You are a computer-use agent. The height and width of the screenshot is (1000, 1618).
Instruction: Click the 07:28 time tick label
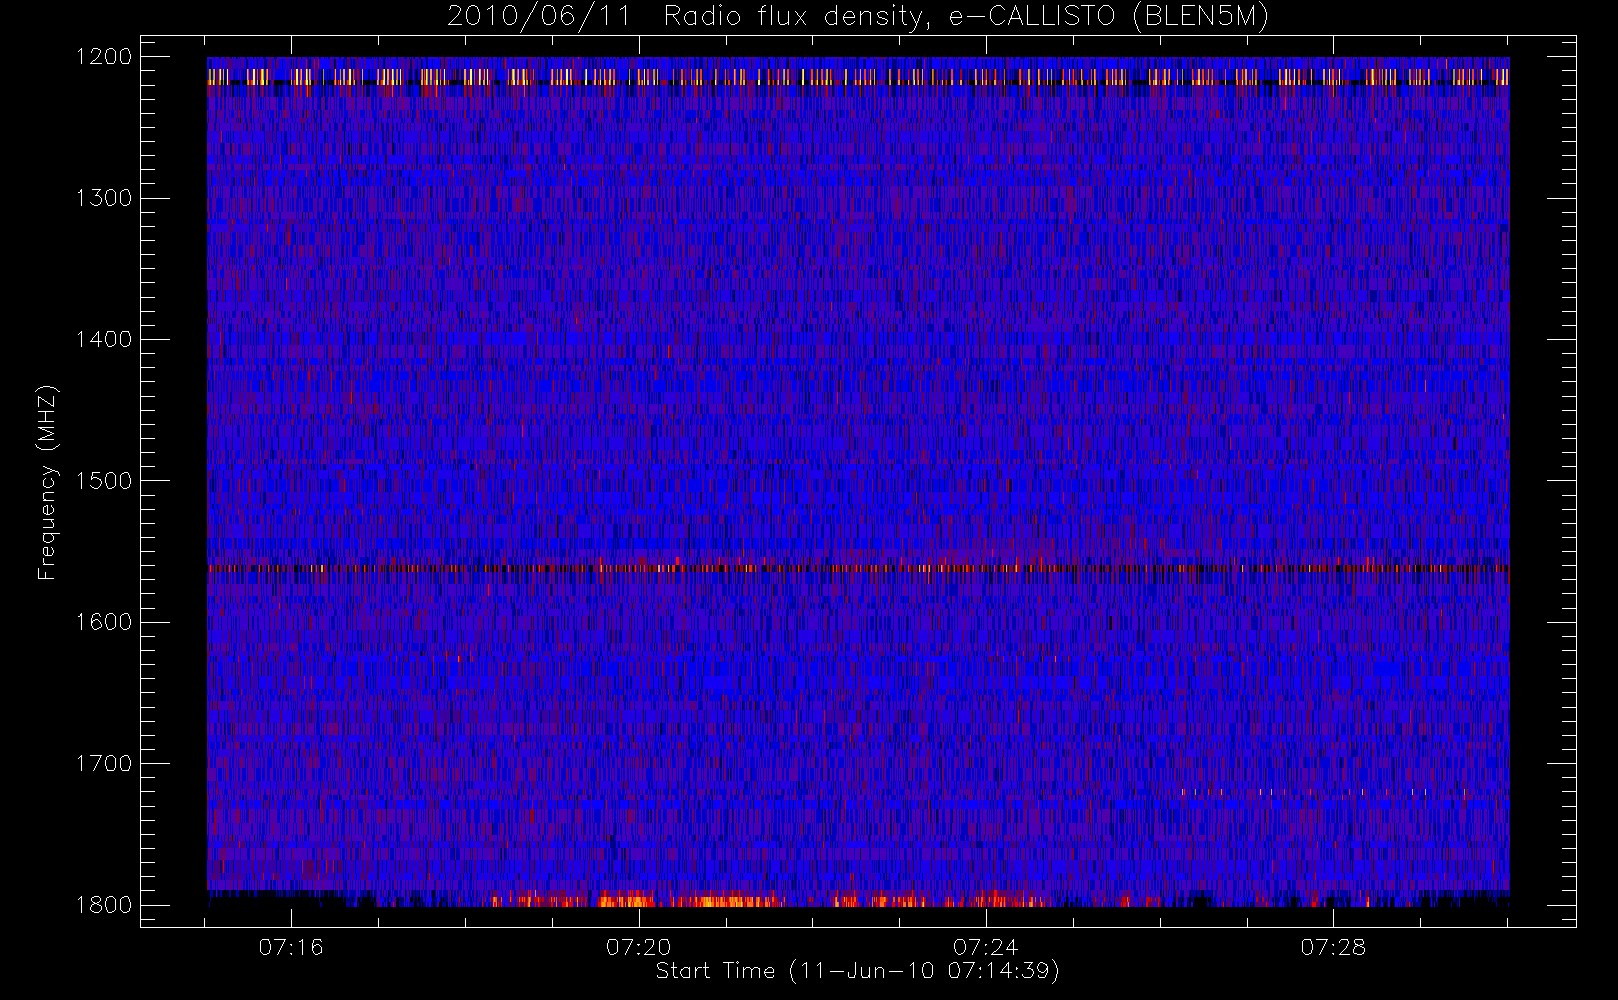click(1333, 947)
